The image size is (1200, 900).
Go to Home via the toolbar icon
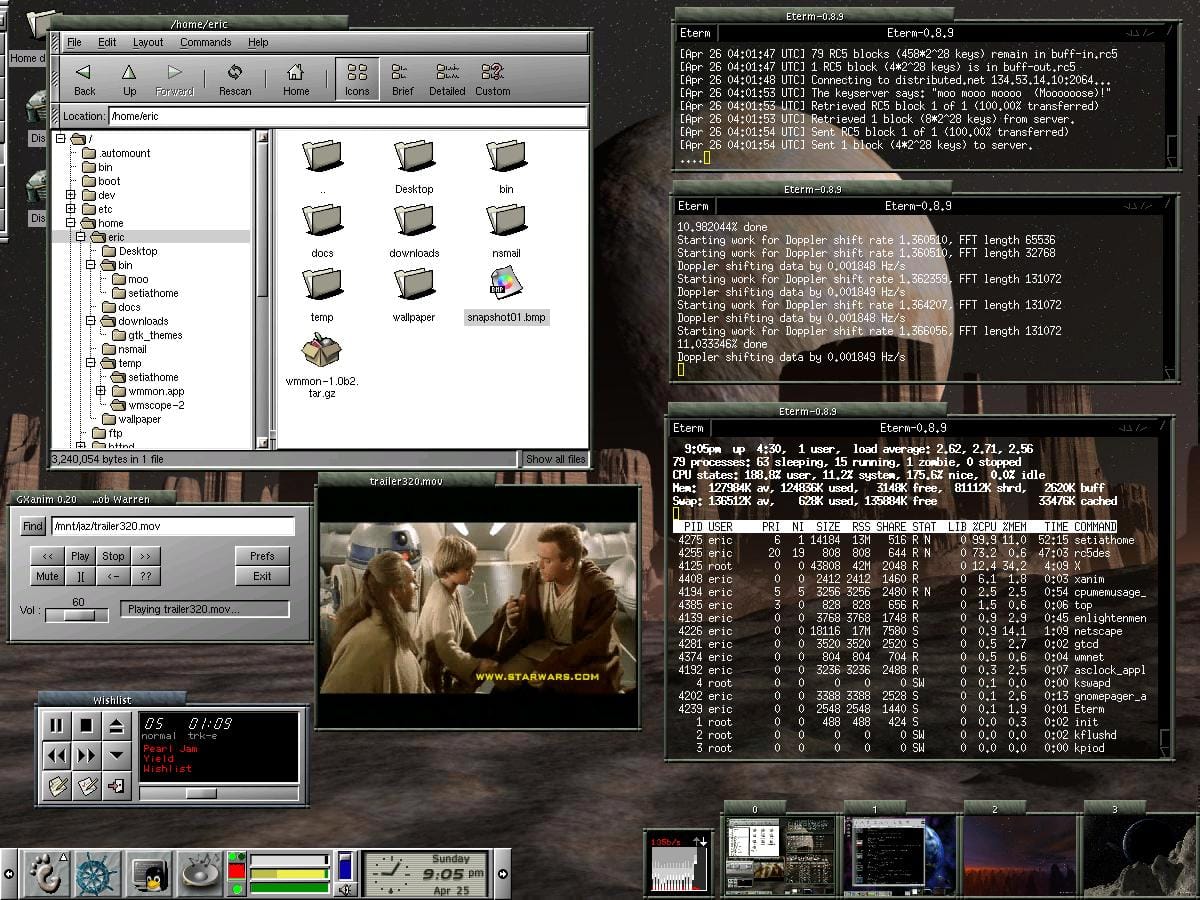coord(296,78)
